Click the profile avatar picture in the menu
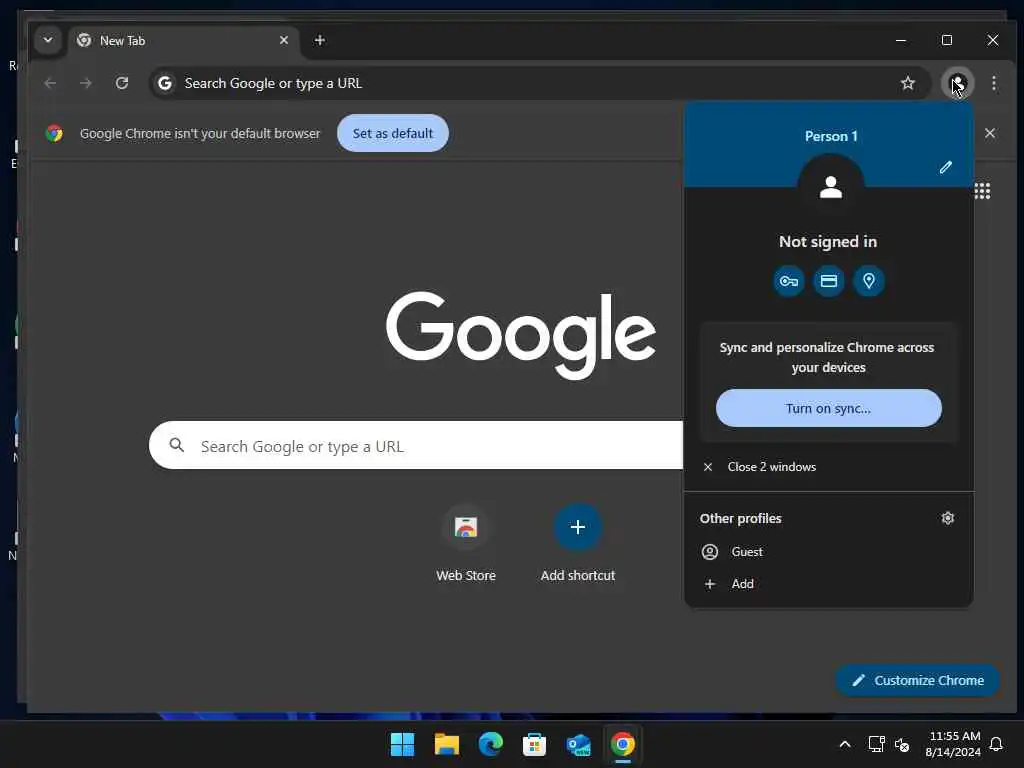 point(831,187)
